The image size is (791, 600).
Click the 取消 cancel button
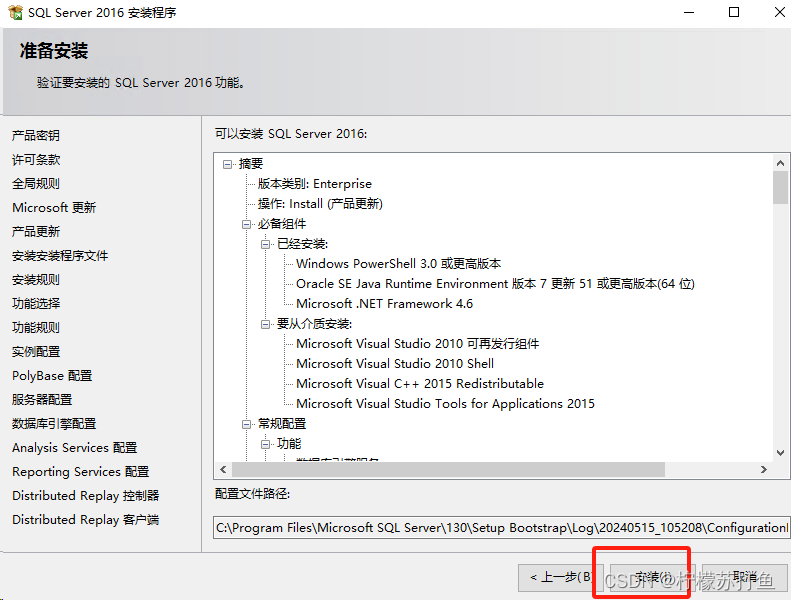745,577
